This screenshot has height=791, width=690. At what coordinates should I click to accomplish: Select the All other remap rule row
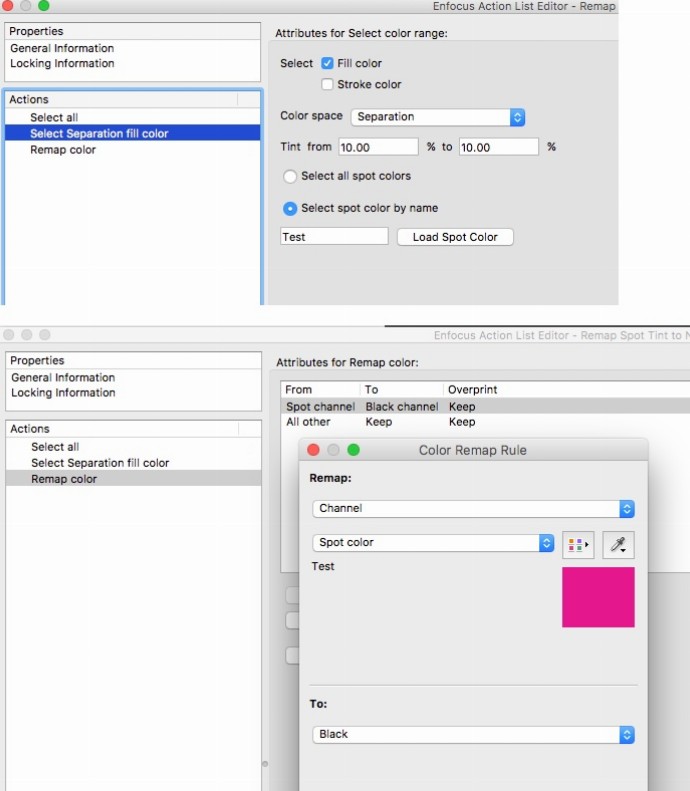click(485, 422)
